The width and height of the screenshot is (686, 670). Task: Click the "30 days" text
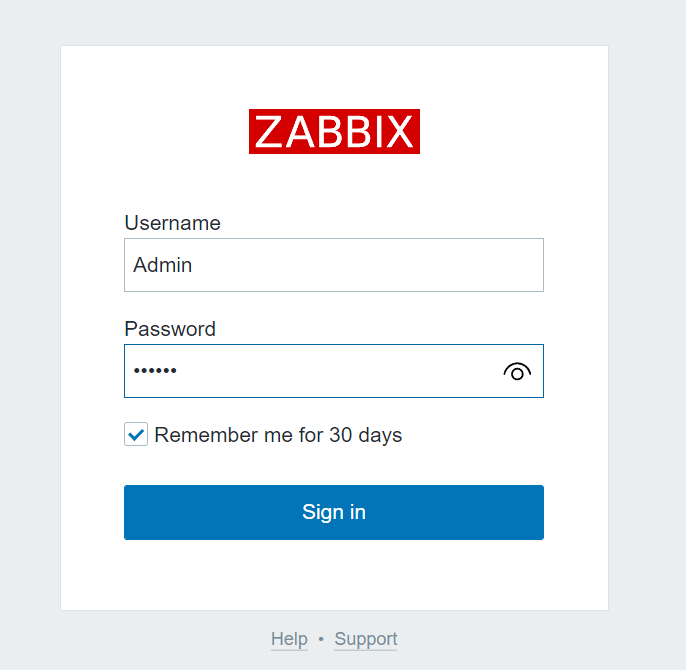coord(366,435)
